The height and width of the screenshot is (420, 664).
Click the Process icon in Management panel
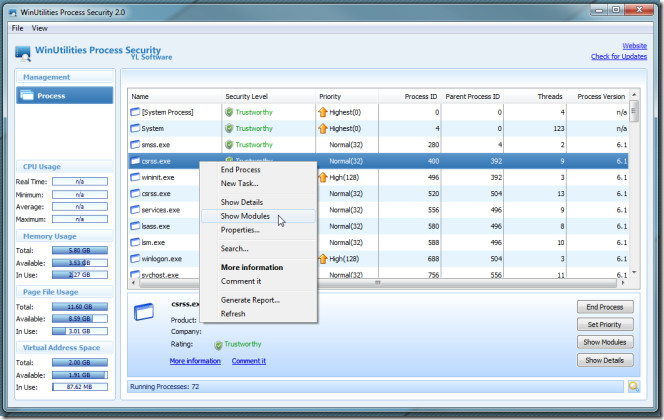[x=27, y=96]
